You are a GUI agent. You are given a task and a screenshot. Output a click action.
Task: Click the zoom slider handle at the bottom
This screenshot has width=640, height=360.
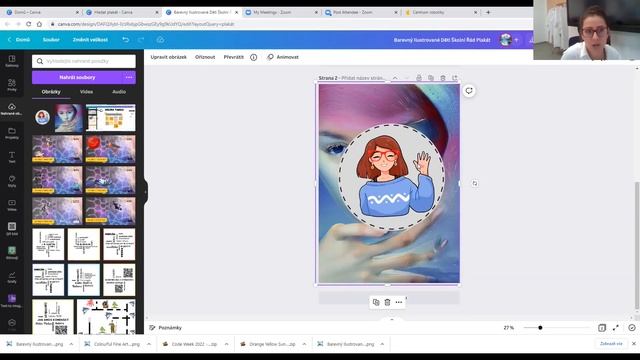[540, 328]
